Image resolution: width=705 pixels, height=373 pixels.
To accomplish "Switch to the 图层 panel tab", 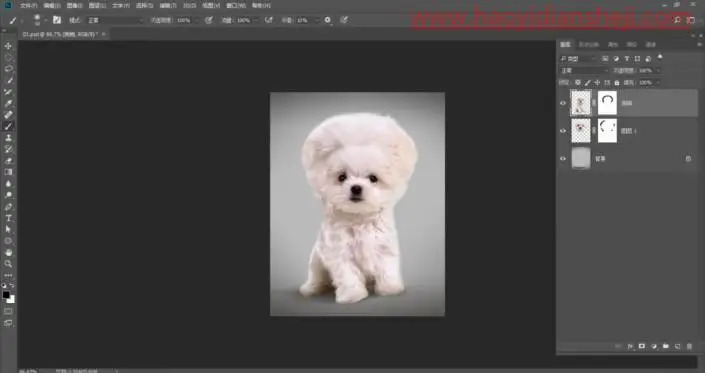I will click(565, 44).
